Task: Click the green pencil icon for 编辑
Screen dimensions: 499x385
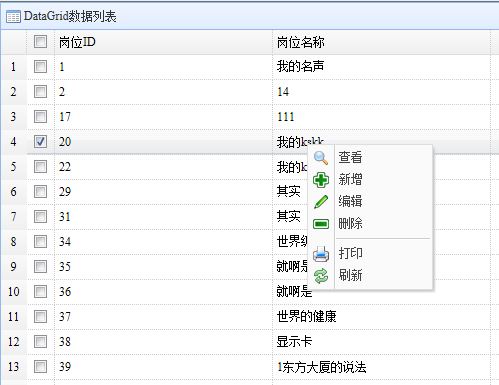Action: (x=321, y=202)
